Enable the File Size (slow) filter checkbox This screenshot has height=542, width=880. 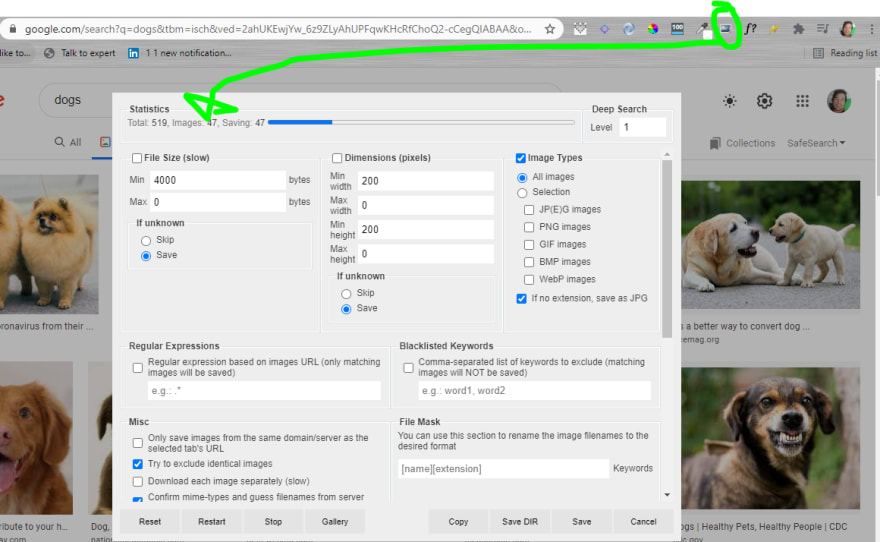coord(137,158)
